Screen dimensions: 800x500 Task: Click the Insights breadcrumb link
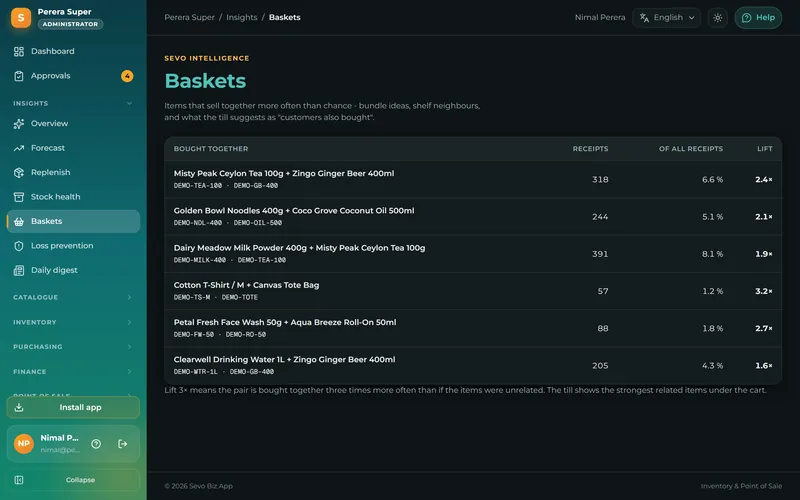241,17
